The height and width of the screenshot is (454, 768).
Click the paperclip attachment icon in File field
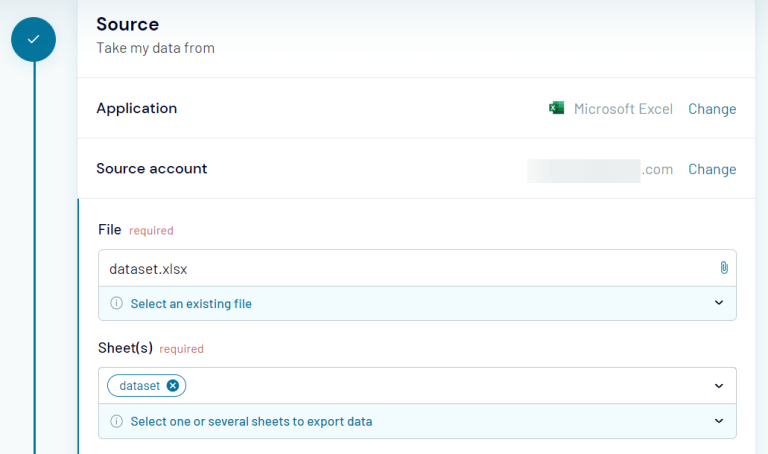[723, 268]
